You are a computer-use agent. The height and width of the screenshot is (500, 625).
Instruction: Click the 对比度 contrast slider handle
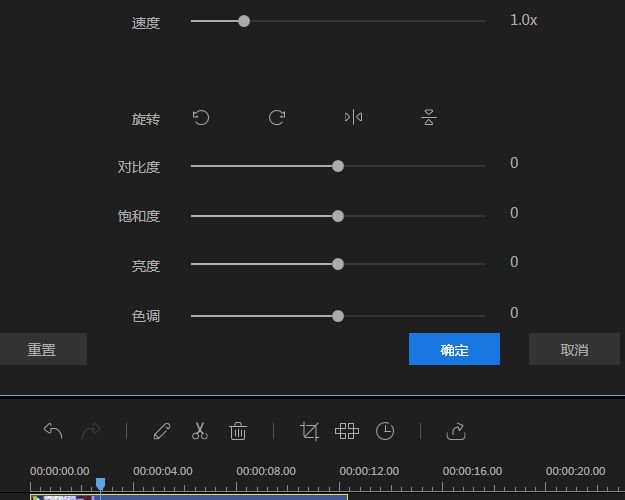coord(338,166)
